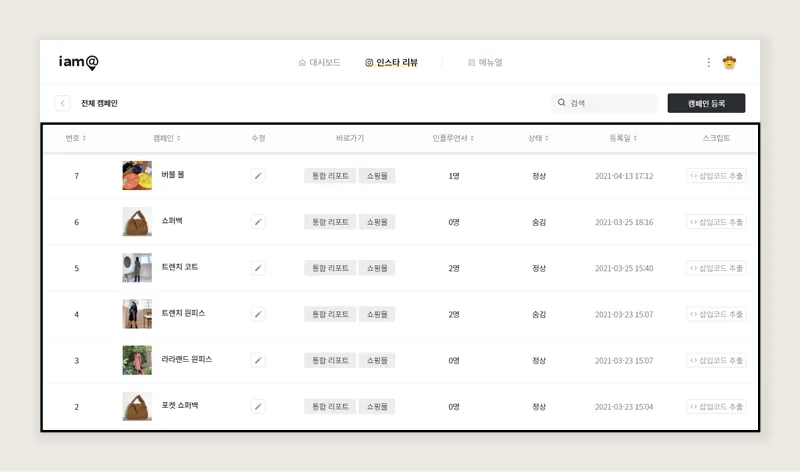
Task: Sort by the 캠페인 column header
Action: click(167, 138)
